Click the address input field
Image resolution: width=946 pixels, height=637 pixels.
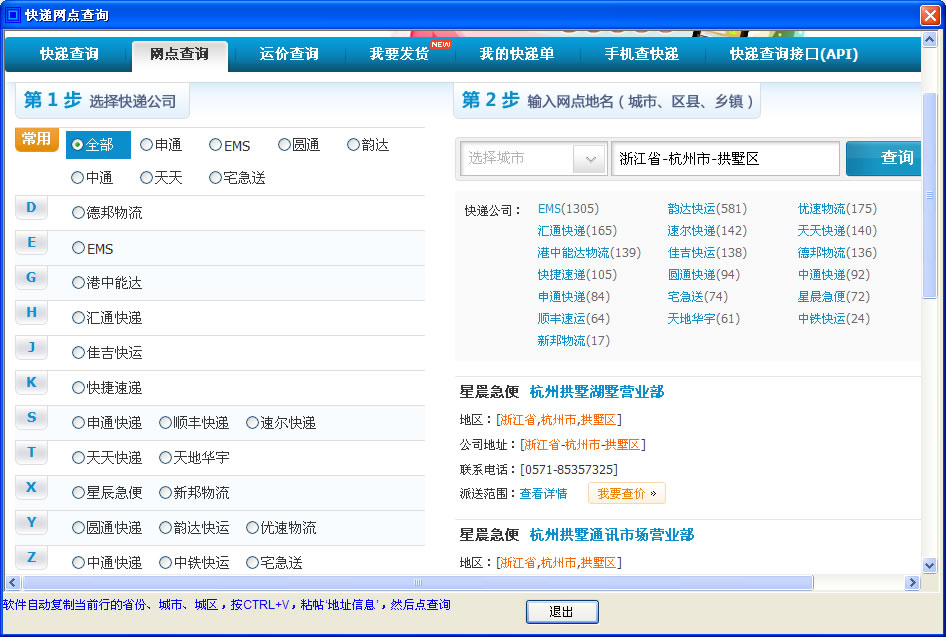click(725, 158)
